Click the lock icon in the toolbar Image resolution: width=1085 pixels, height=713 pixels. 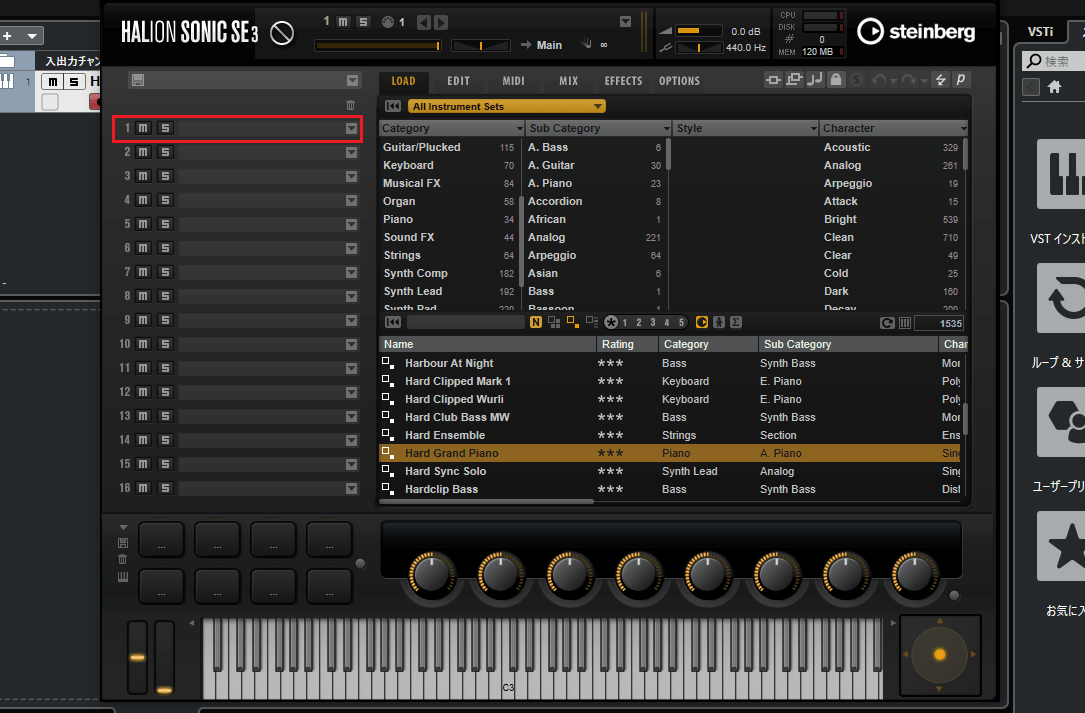(836, 80)
